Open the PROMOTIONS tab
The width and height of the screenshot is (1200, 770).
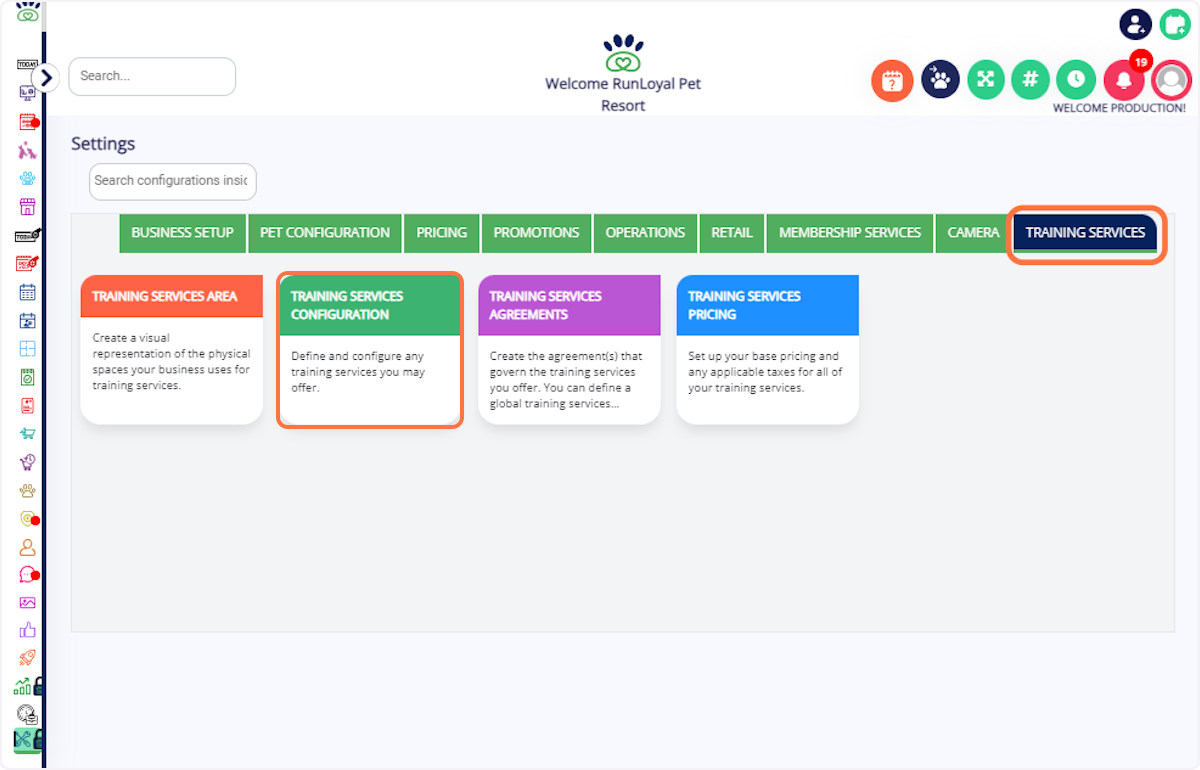click(536, 232)
